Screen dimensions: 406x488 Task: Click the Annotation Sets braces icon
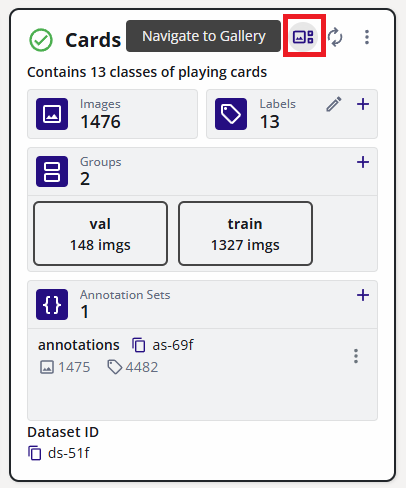[52, 304]
